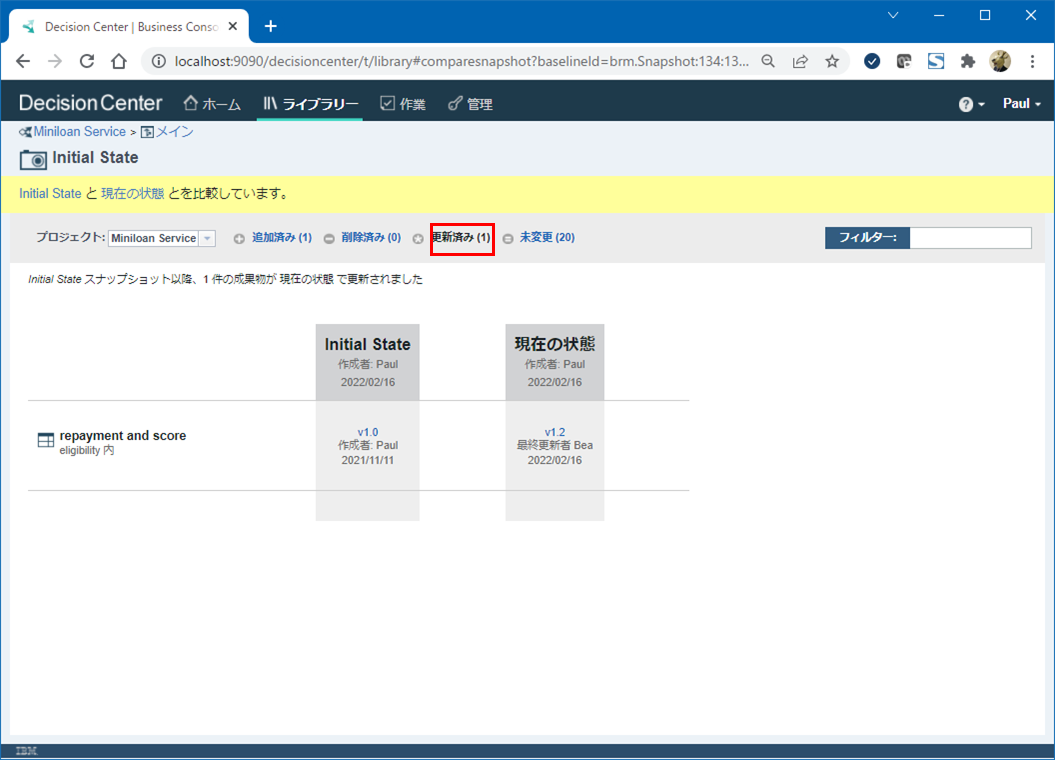Open version v1.2 link
Screen dimensions: 1055x760
(x=554, y=432)
